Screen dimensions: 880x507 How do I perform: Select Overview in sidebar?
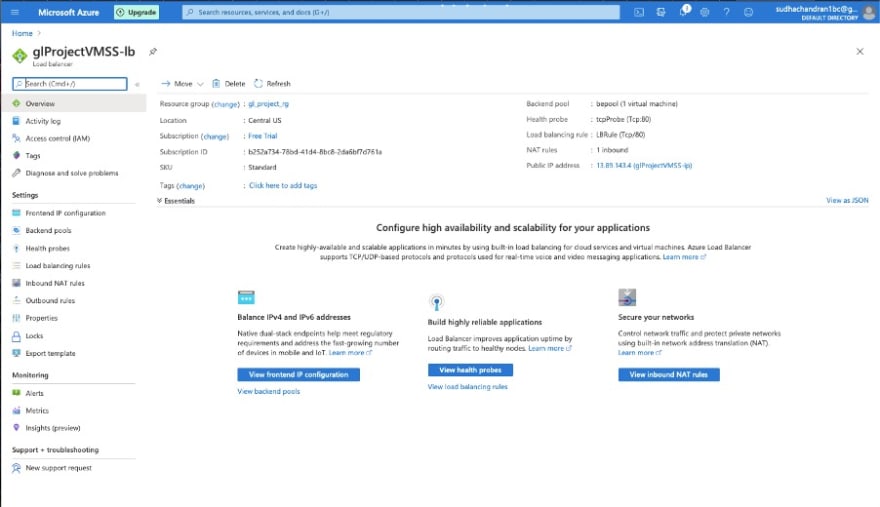click(73, 103)
